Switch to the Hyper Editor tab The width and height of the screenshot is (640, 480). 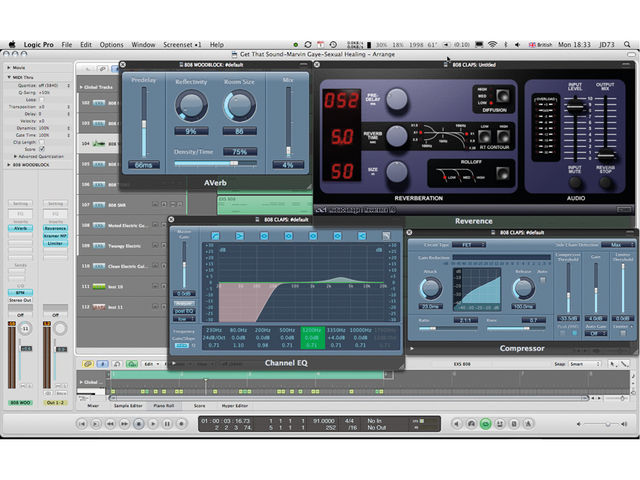[x=235, y=406]
